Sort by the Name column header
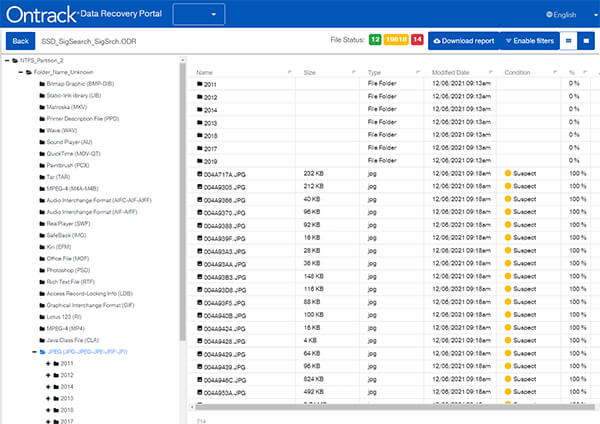Viewport: 600px width, 424px height. coord(204,72)
